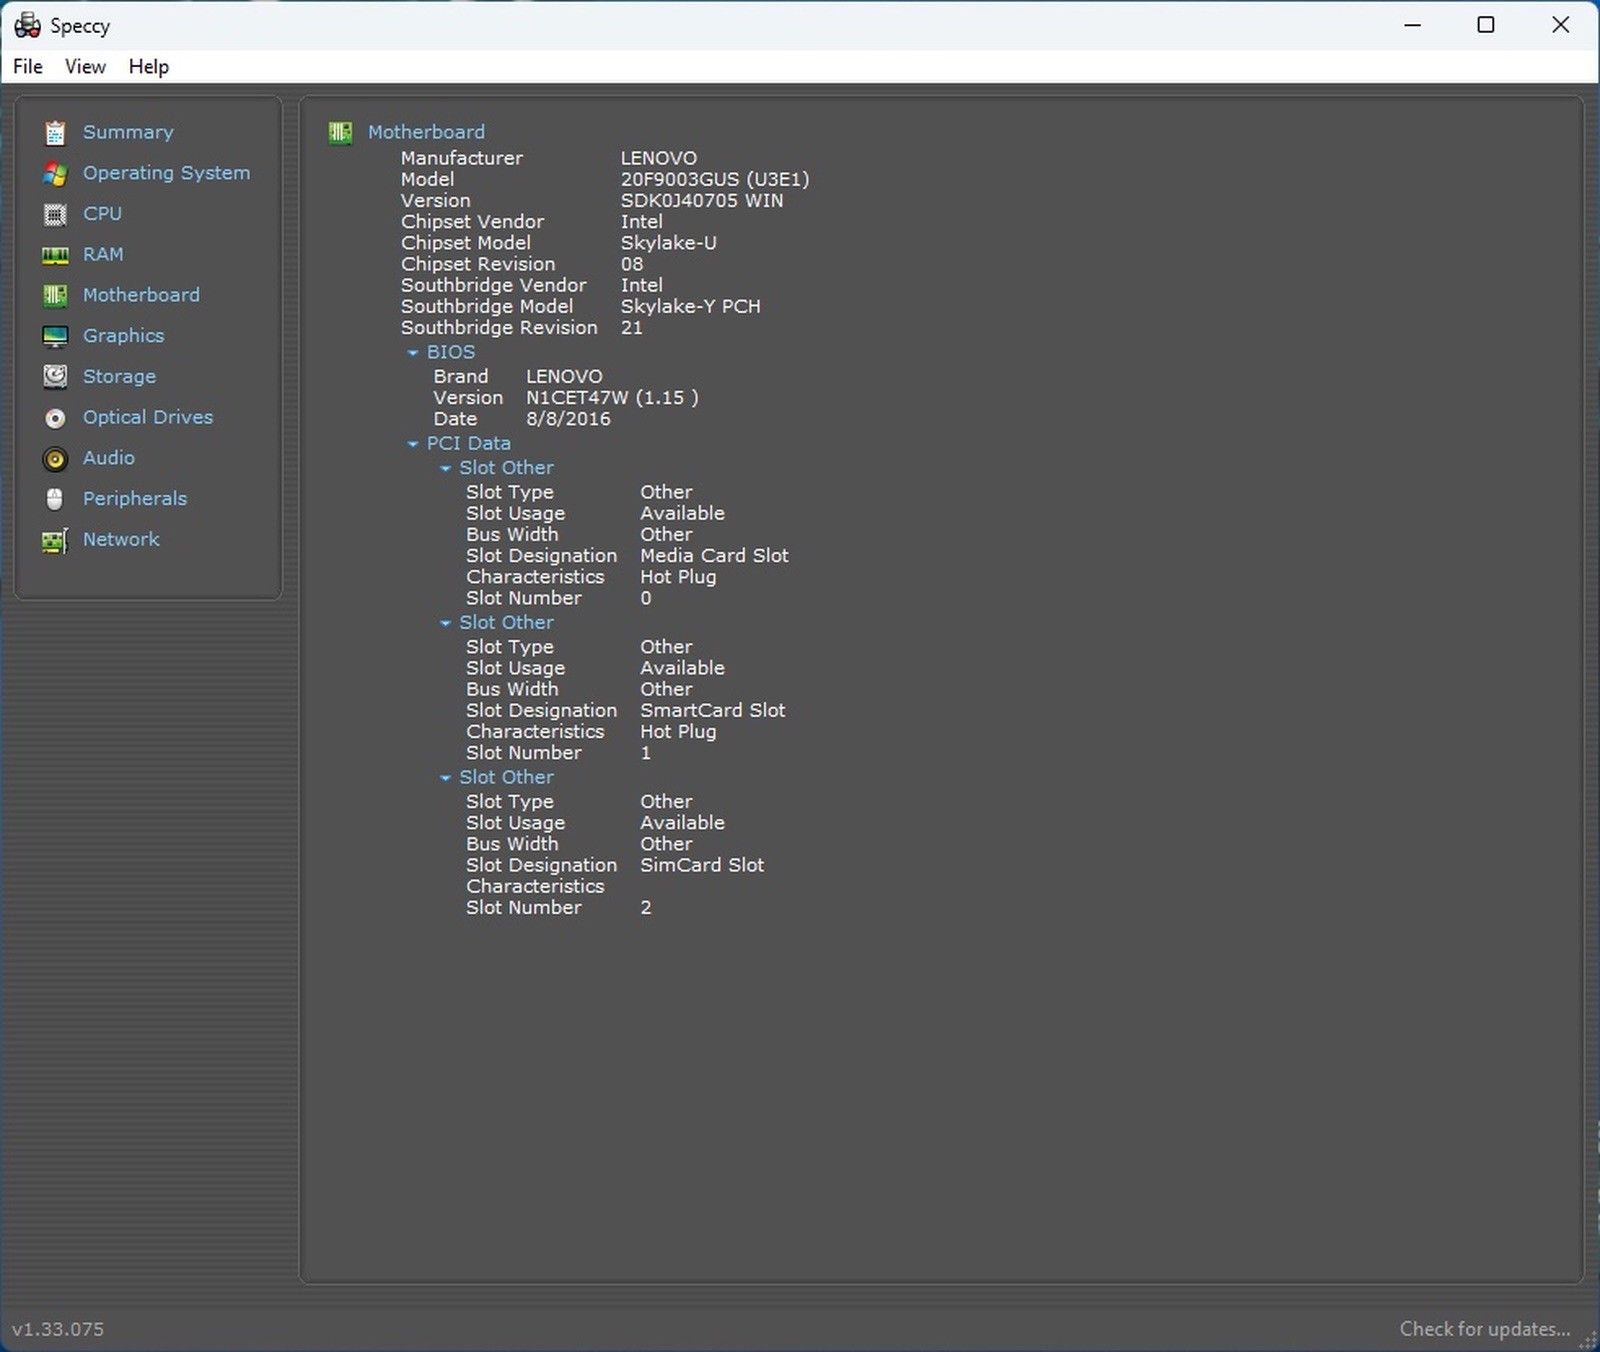Click the Skylake-Y PCH southbridge value
The height and width of the screenshot is (1352, 1600).
tap(690, 306)
